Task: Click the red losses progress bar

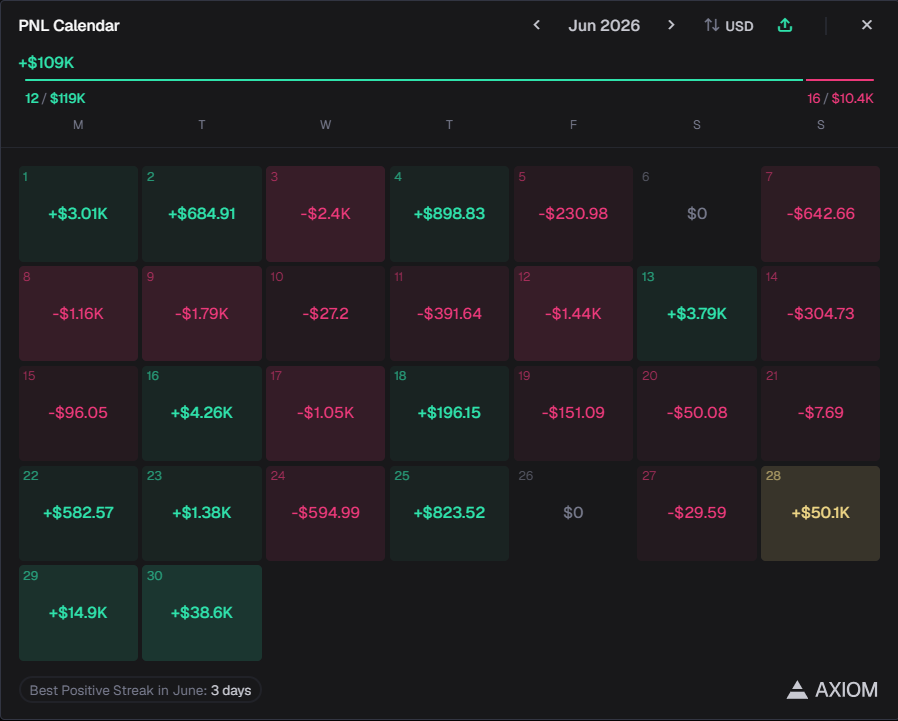Action: (x=840, y=80)
